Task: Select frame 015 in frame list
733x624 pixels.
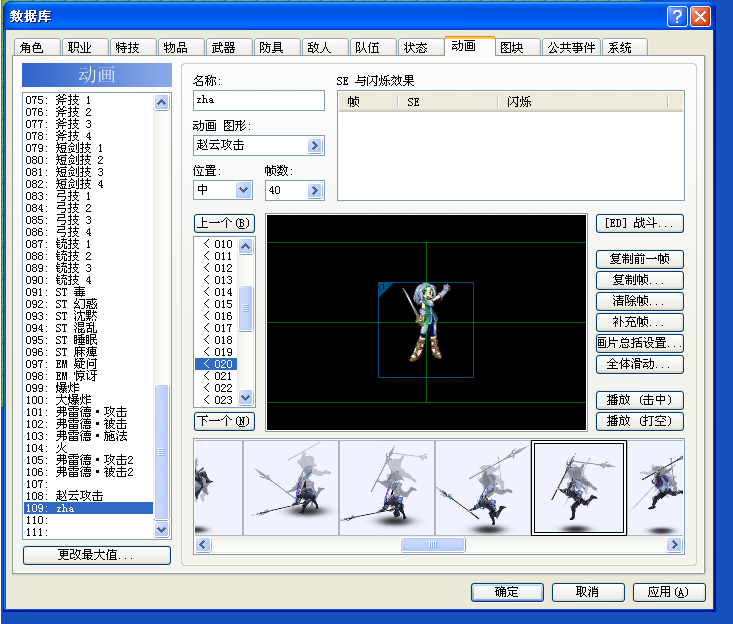Action: tap(217, 304)
